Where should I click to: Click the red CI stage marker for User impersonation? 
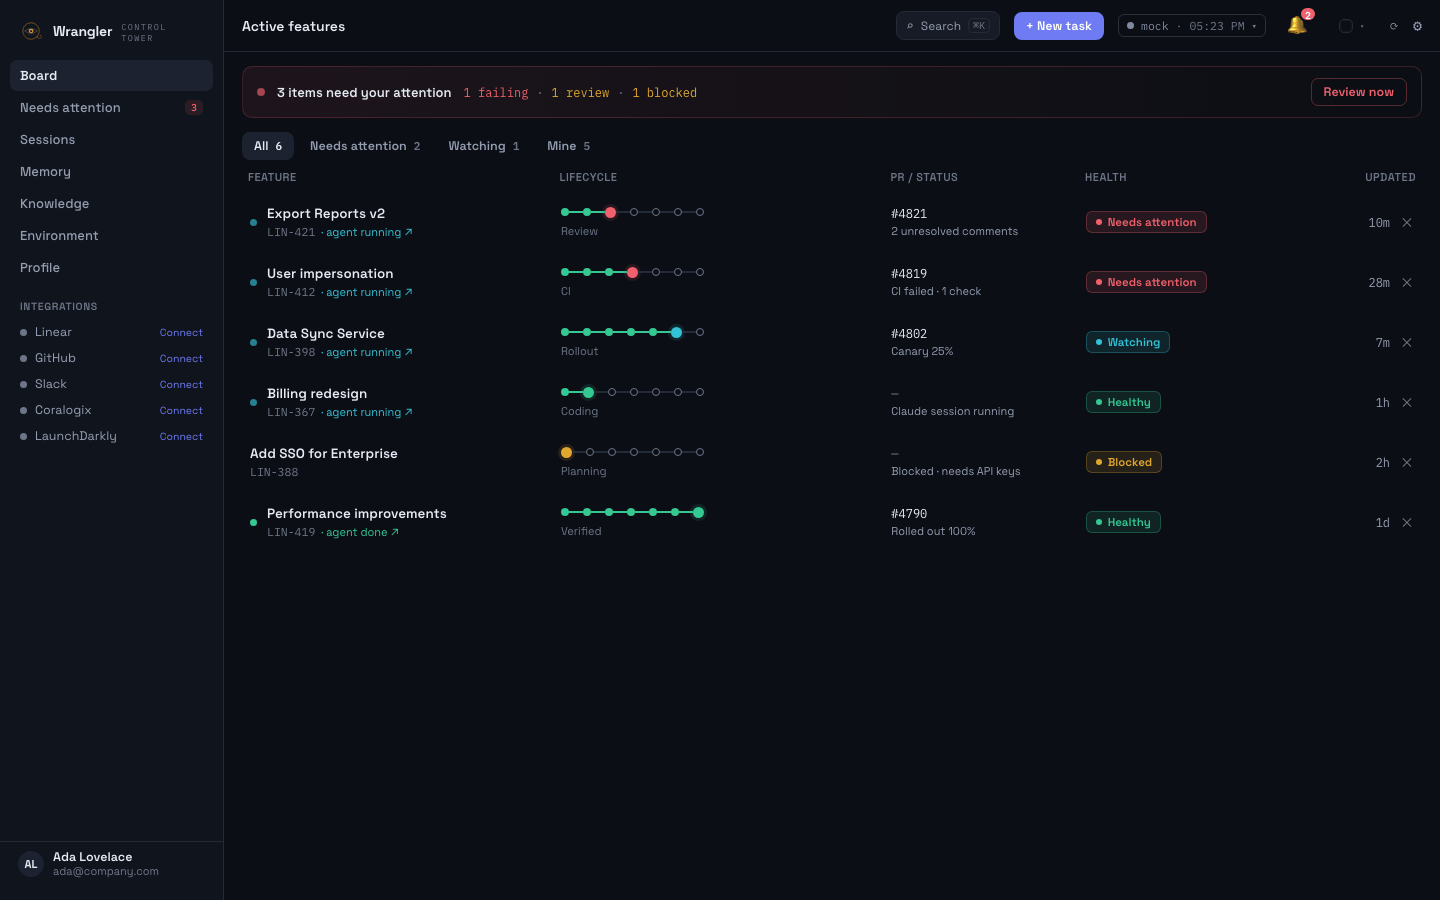(632, 272)
